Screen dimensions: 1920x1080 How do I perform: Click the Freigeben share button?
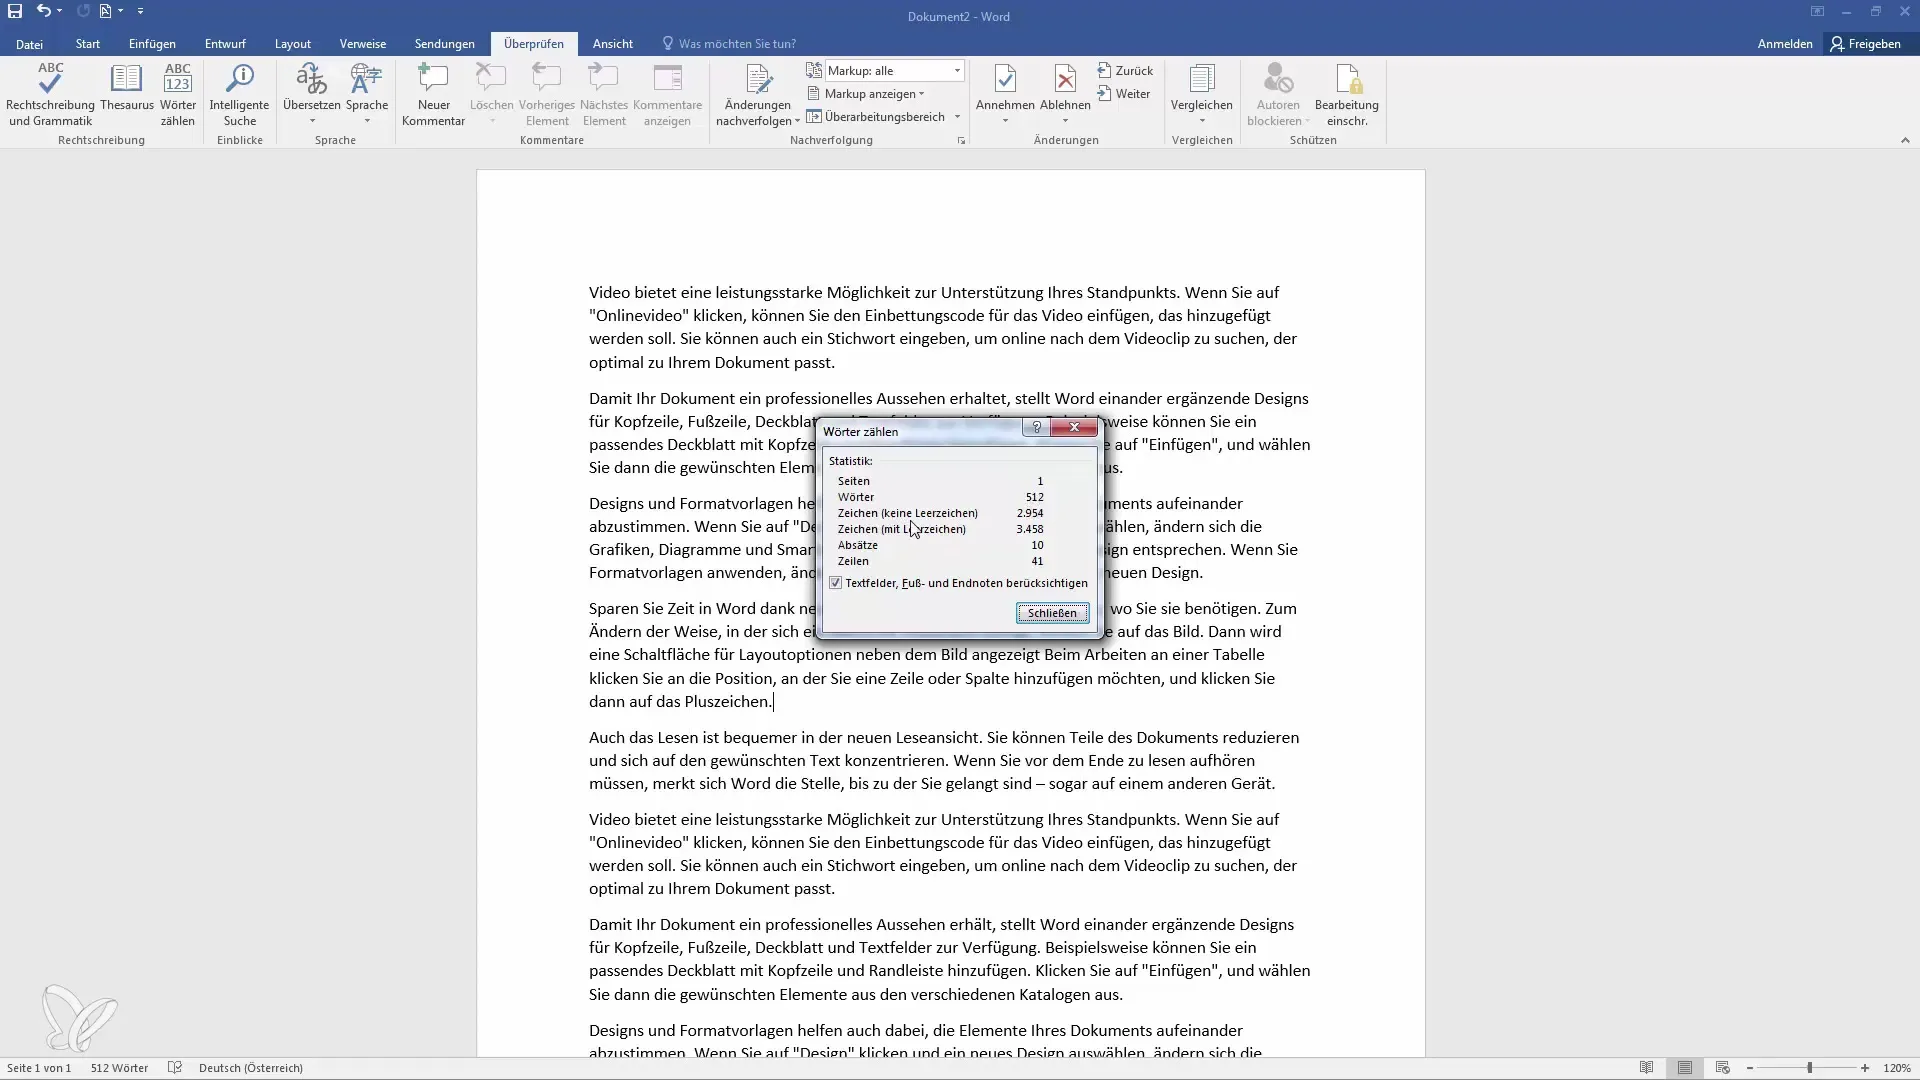coord(1865,44)
